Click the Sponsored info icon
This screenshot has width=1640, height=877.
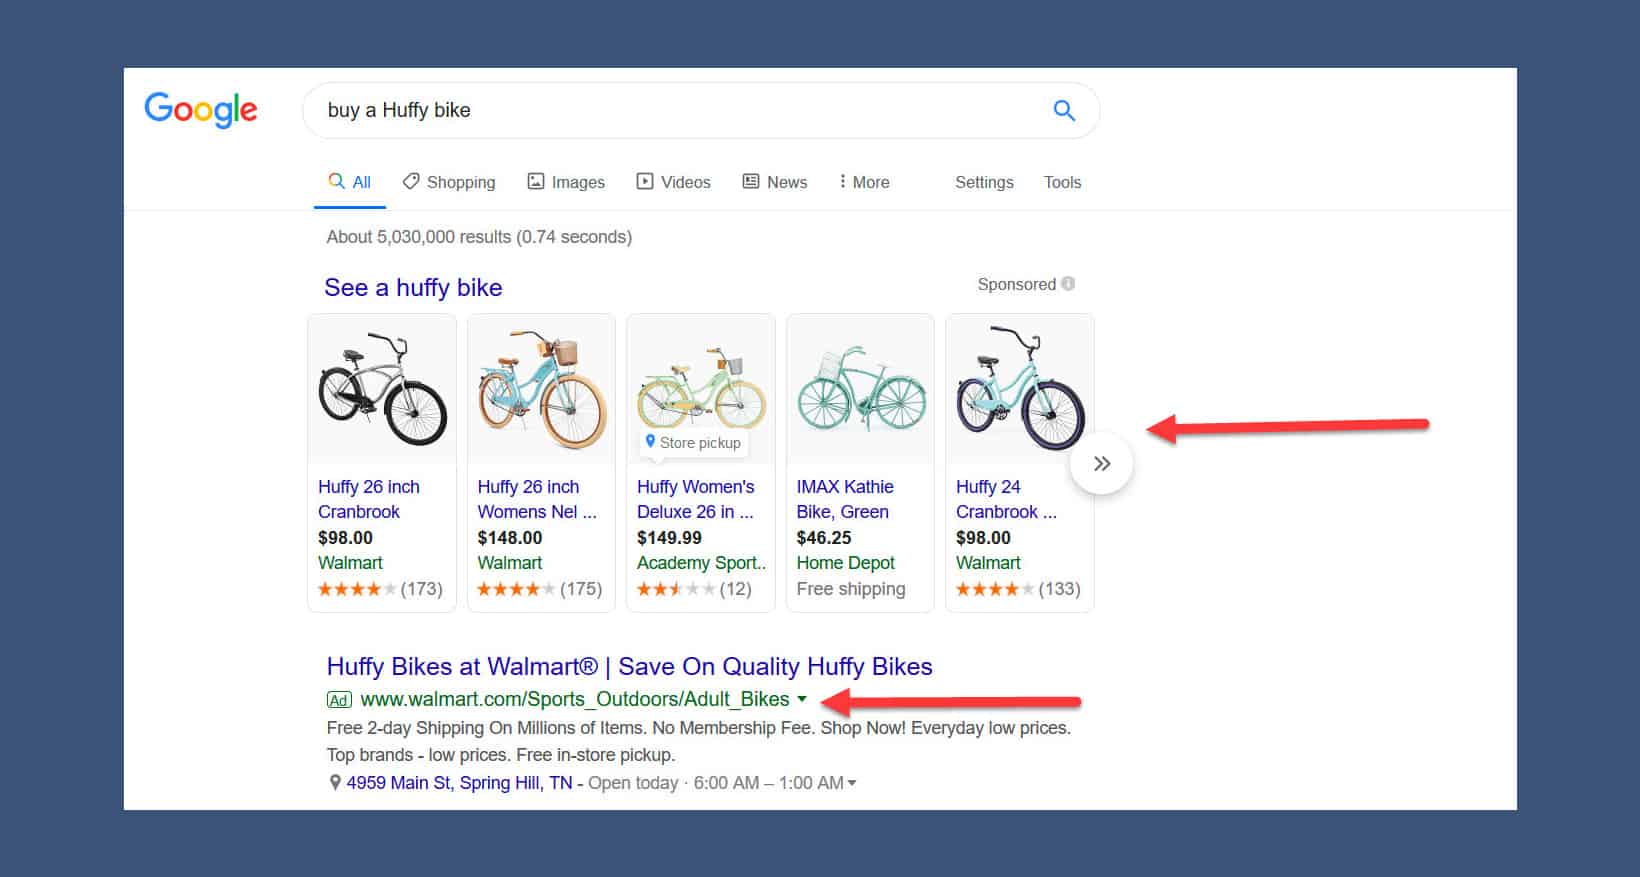pyautogui.click(x=1068, y=284)
